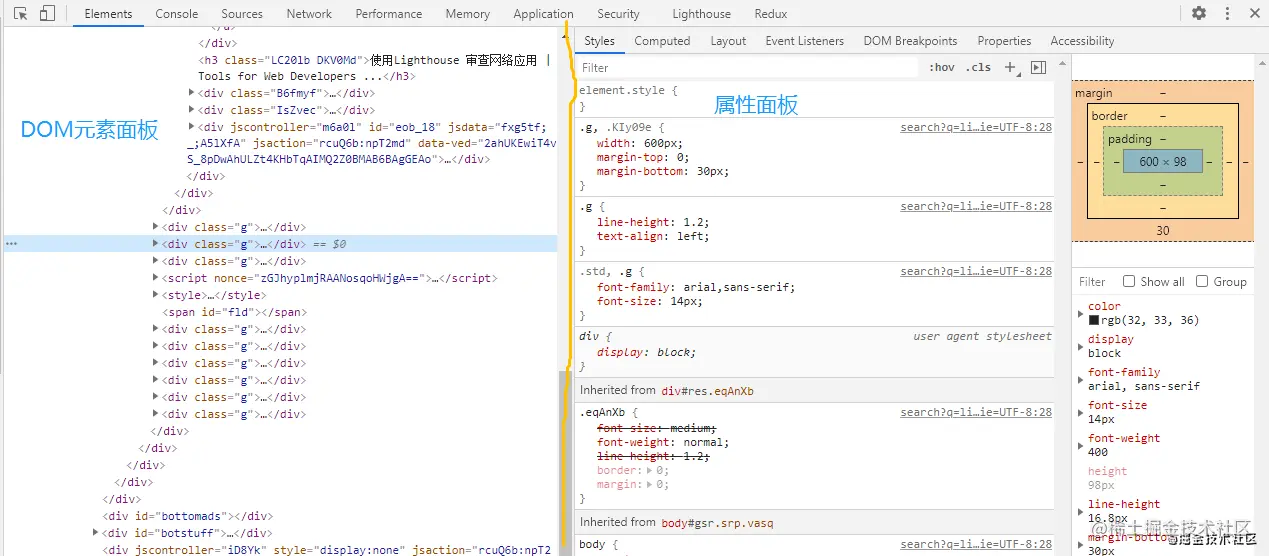Open the Event Listeners tab
Viewport: 1269px width, 556px height.
pos(805,41)
